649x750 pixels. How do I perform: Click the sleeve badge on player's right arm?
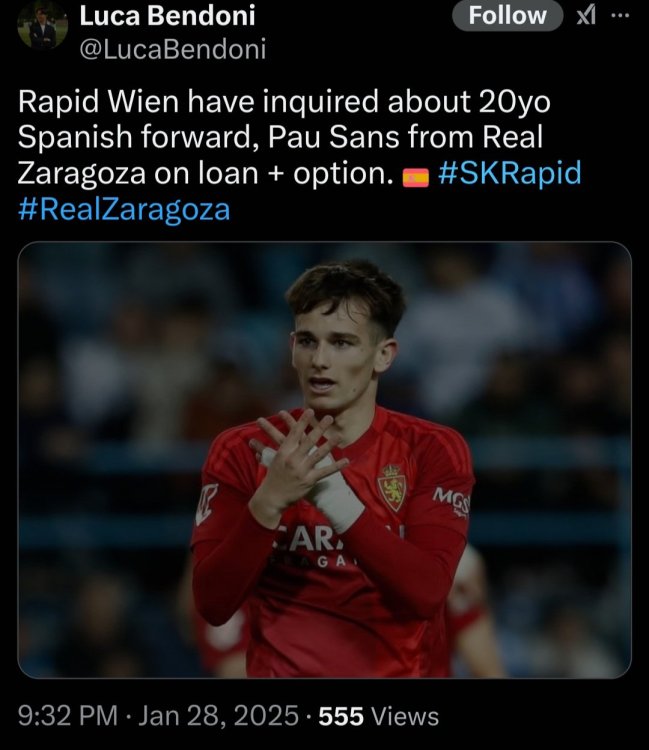pos(207,504)
